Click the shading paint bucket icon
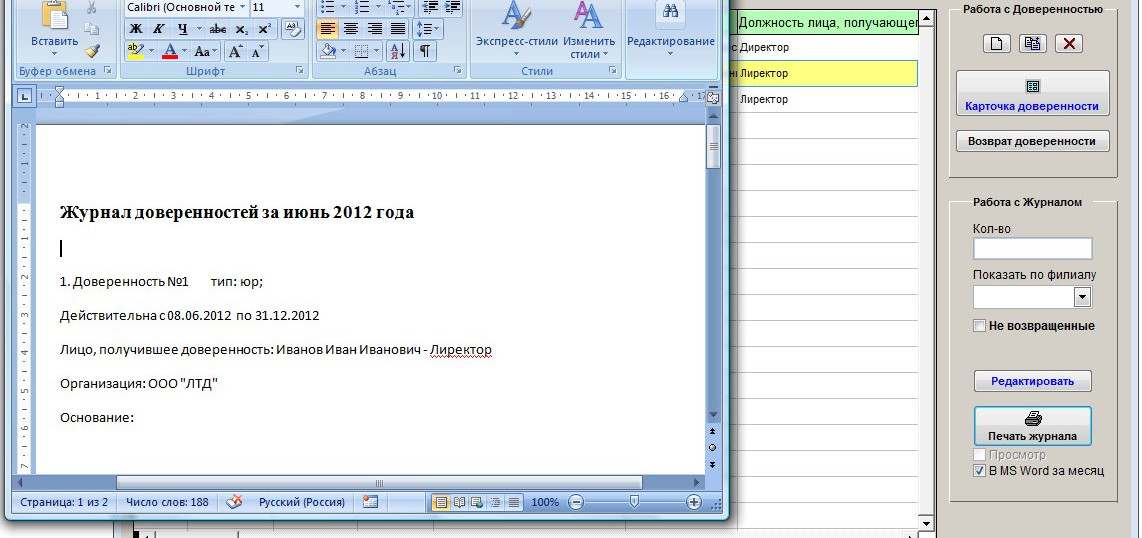The image size is (1142, 538). pyautogui.click(x=328, y=51)
